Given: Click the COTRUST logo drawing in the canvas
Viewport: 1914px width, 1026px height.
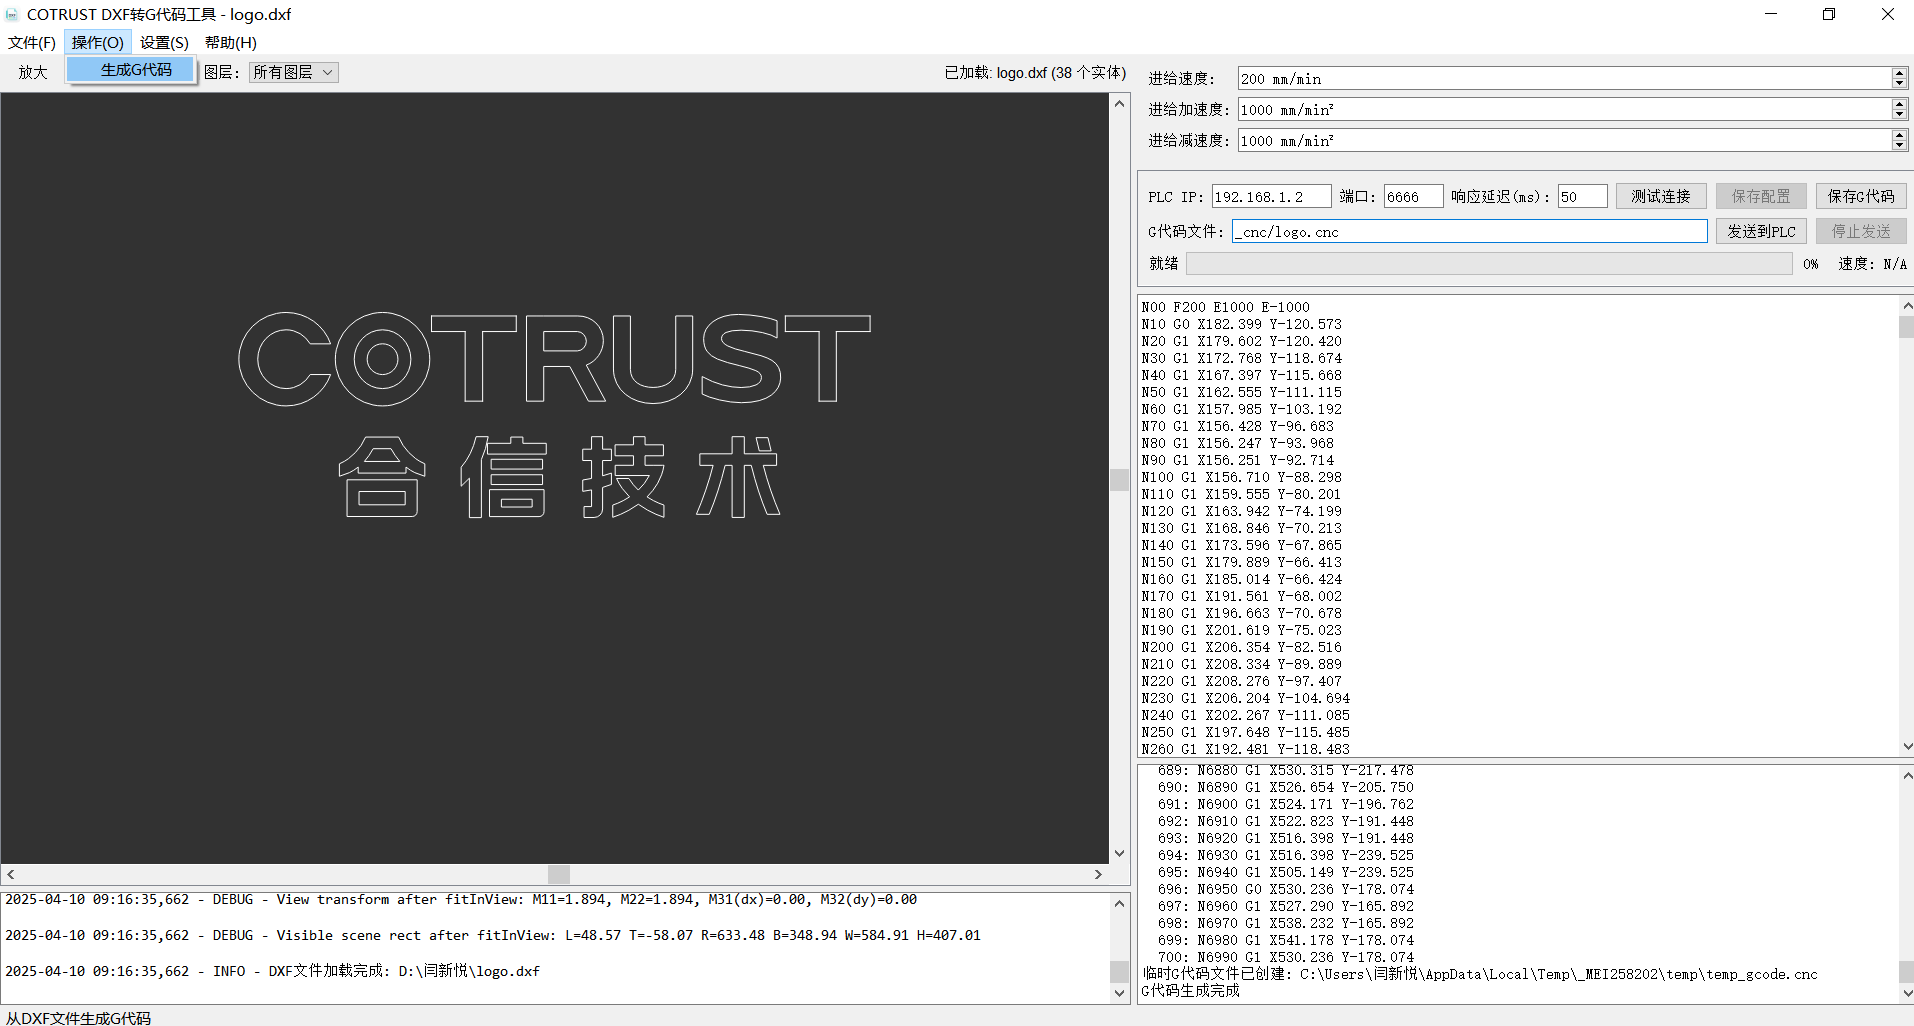Looking at the screenshot, I should tap(554, 358).
